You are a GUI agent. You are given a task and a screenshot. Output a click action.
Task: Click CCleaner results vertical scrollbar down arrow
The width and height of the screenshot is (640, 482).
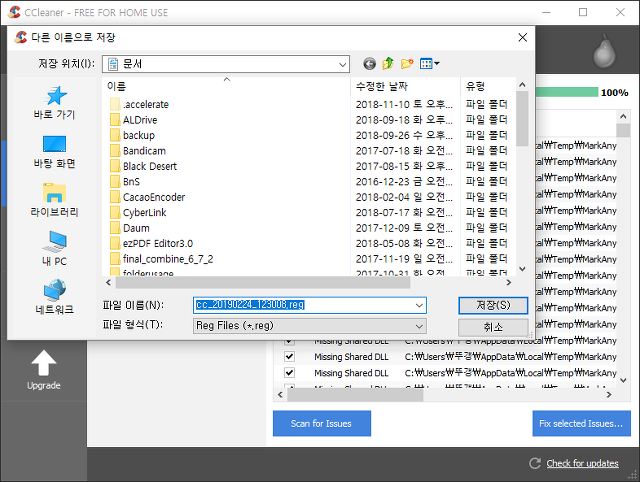623,380
